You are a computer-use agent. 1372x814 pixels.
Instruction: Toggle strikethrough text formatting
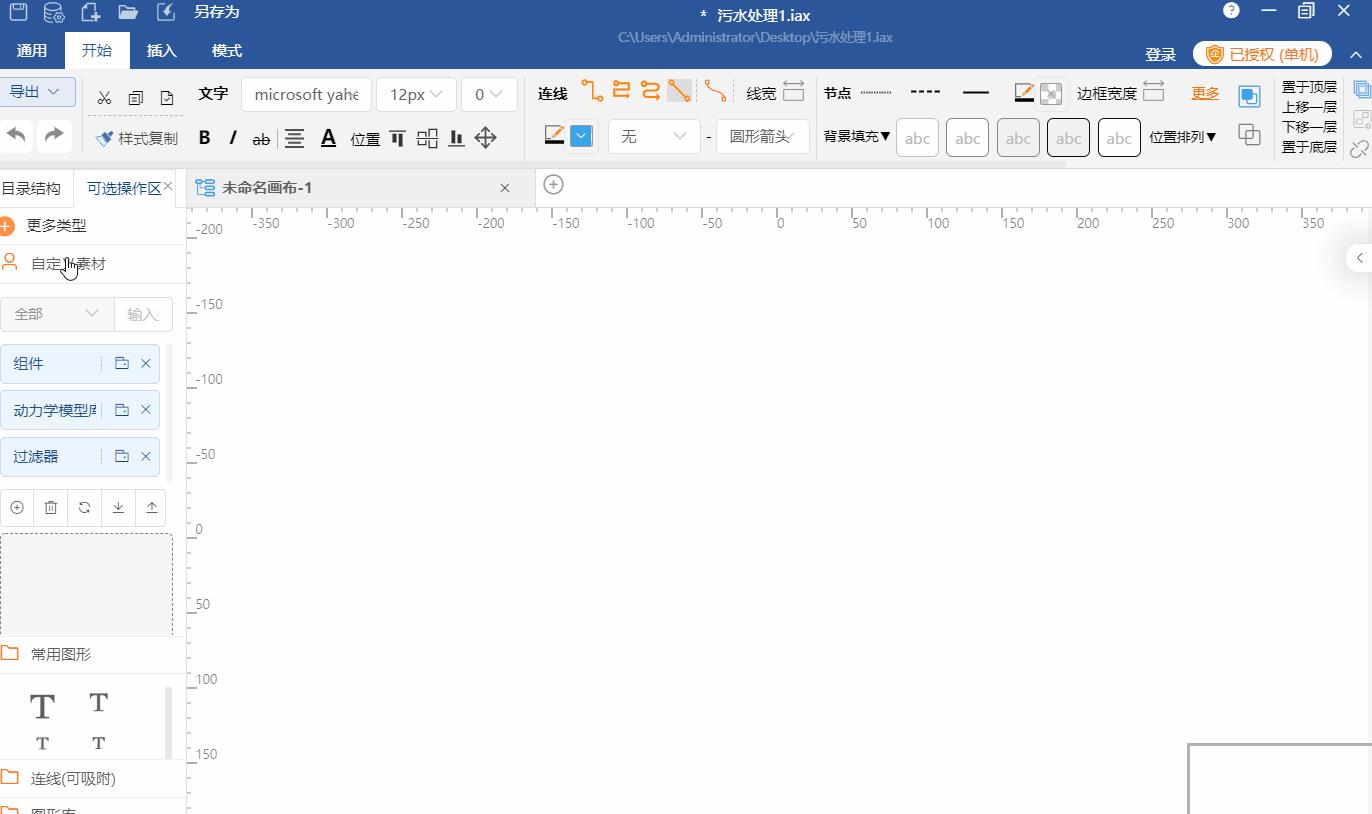click(x=261, y=139)
